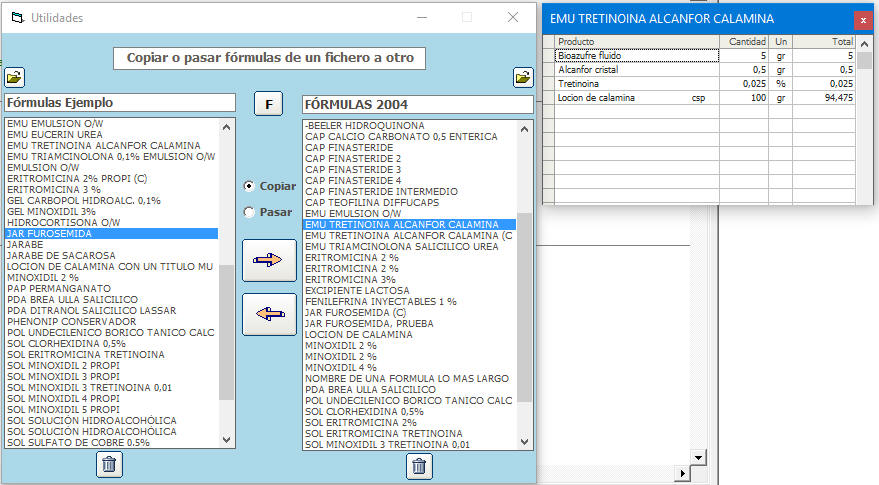This screenshot has height=485, width=879.
Task: Click the Utilidades window title icon
Action: pyautogui.click(x=18, y=18)
